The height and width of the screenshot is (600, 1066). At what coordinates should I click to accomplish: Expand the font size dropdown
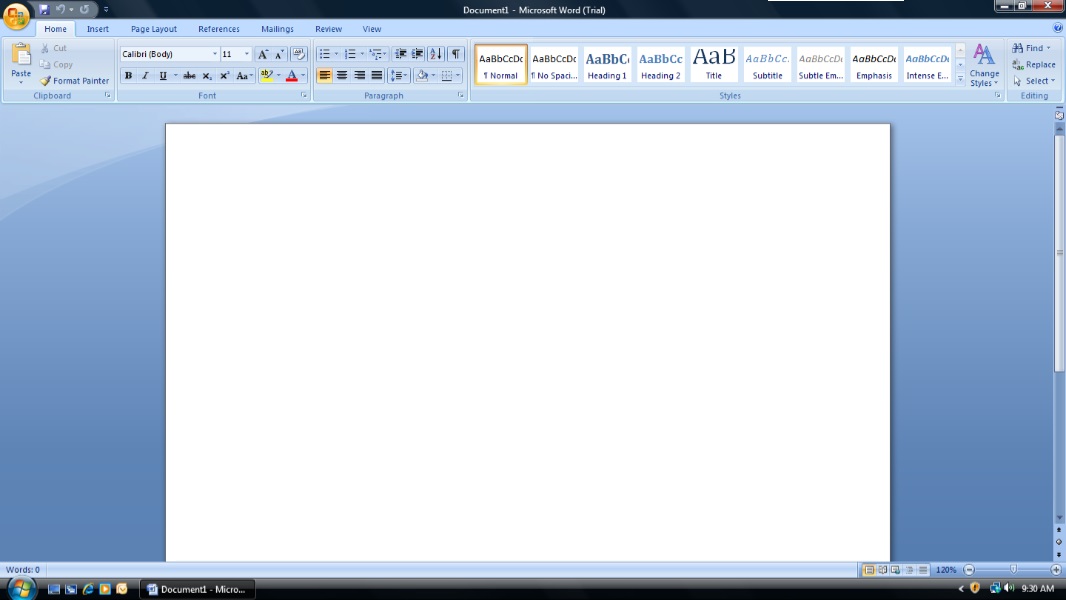[247, 54]
